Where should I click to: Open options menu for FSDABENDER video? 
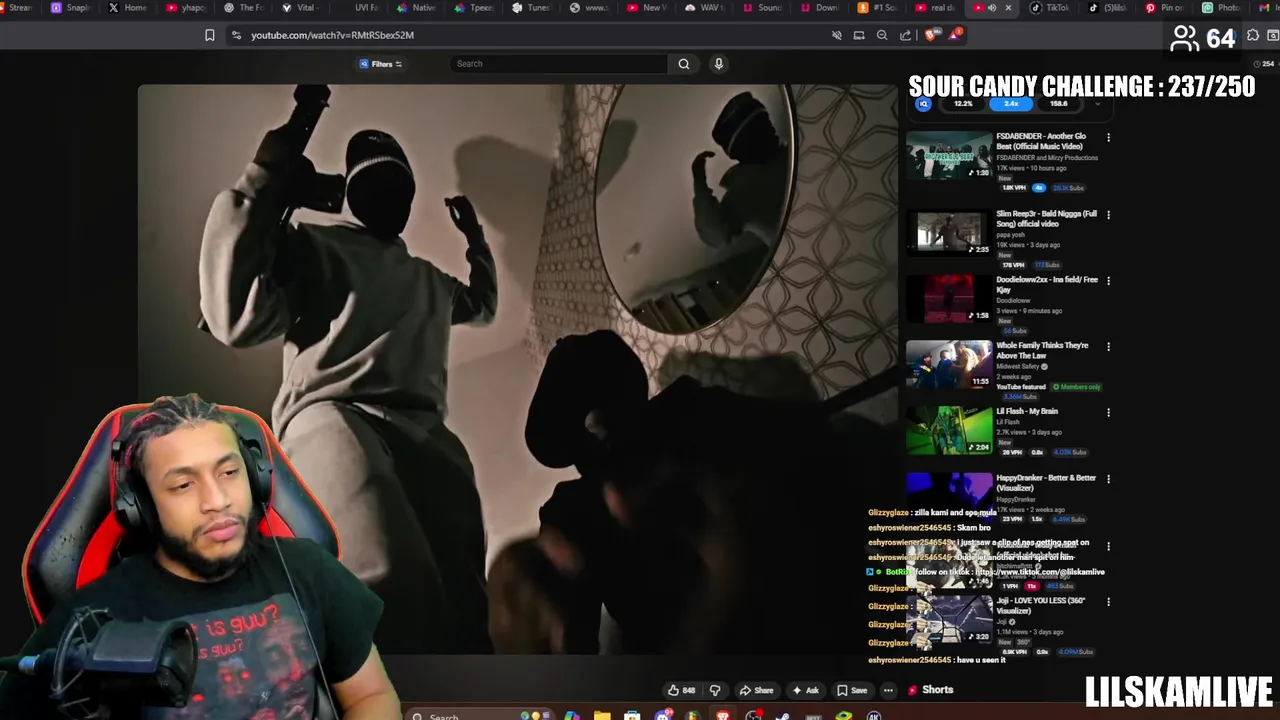[1108, 137]
